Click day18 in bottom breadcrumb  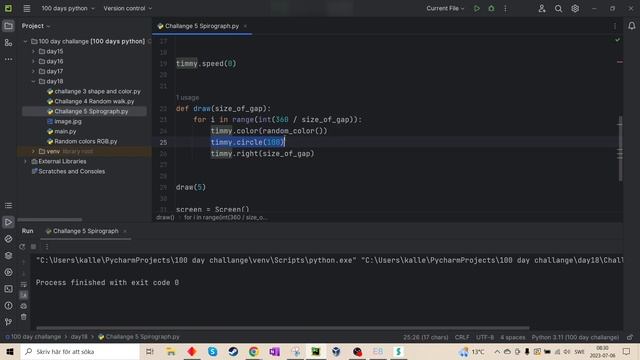click(x=79, y=337)
